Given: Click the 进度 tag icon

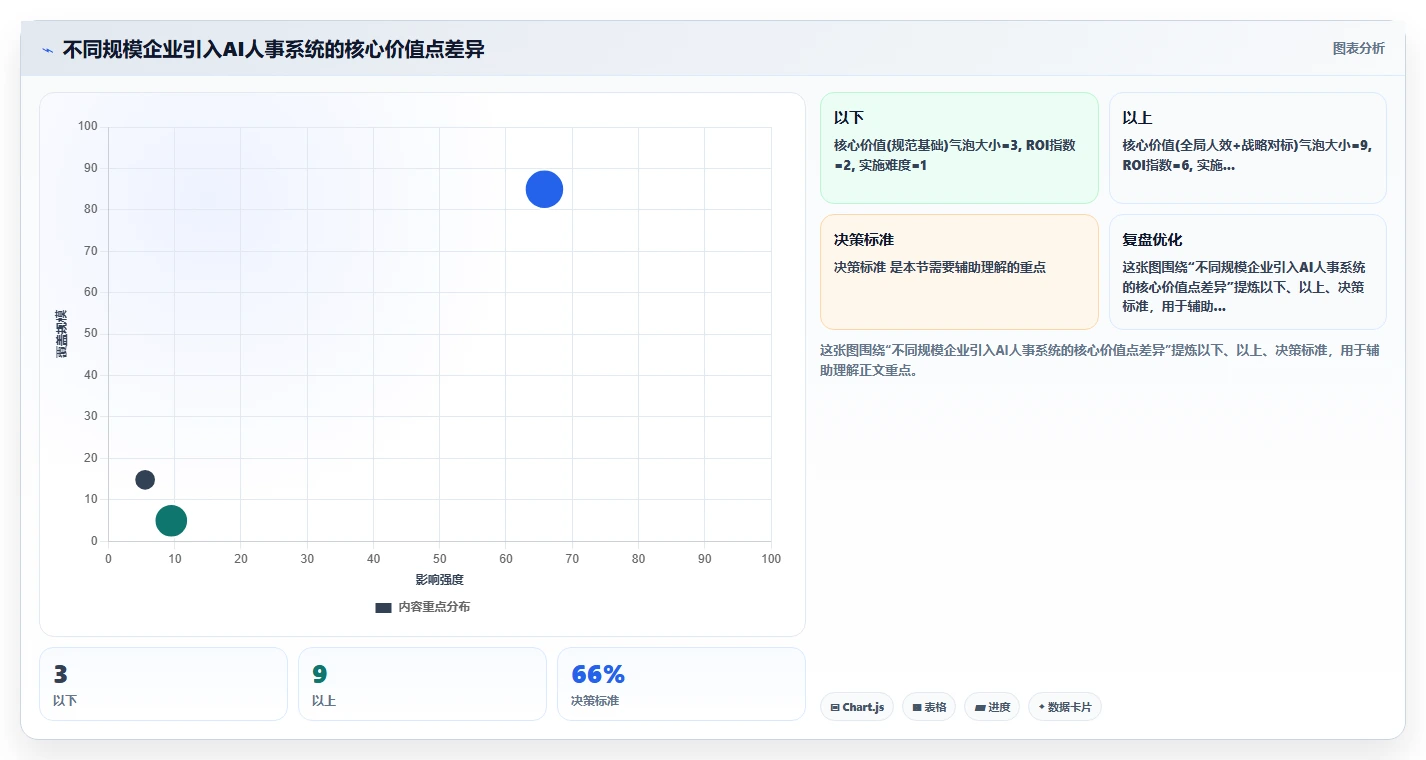Looking at the screenshot, I should tap(980, 708).
